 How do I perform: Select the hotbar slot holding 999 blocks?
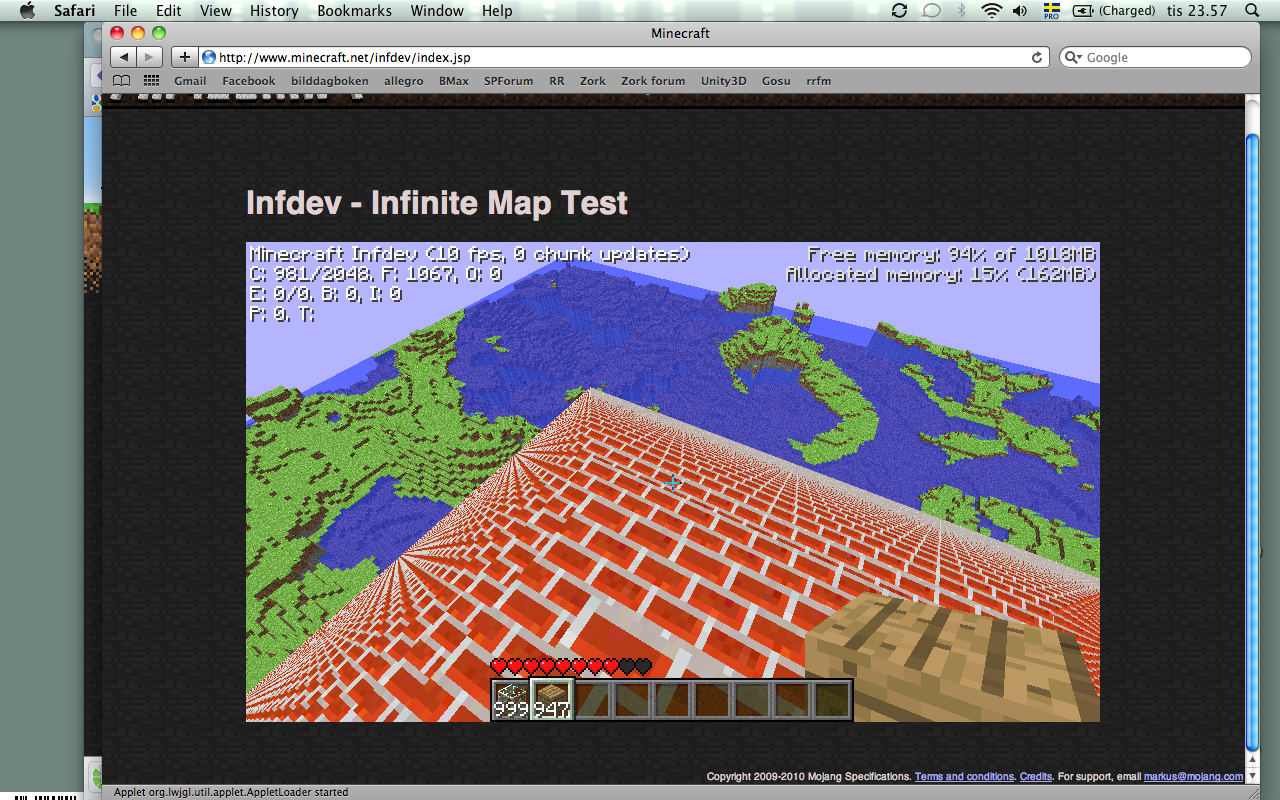511,700
